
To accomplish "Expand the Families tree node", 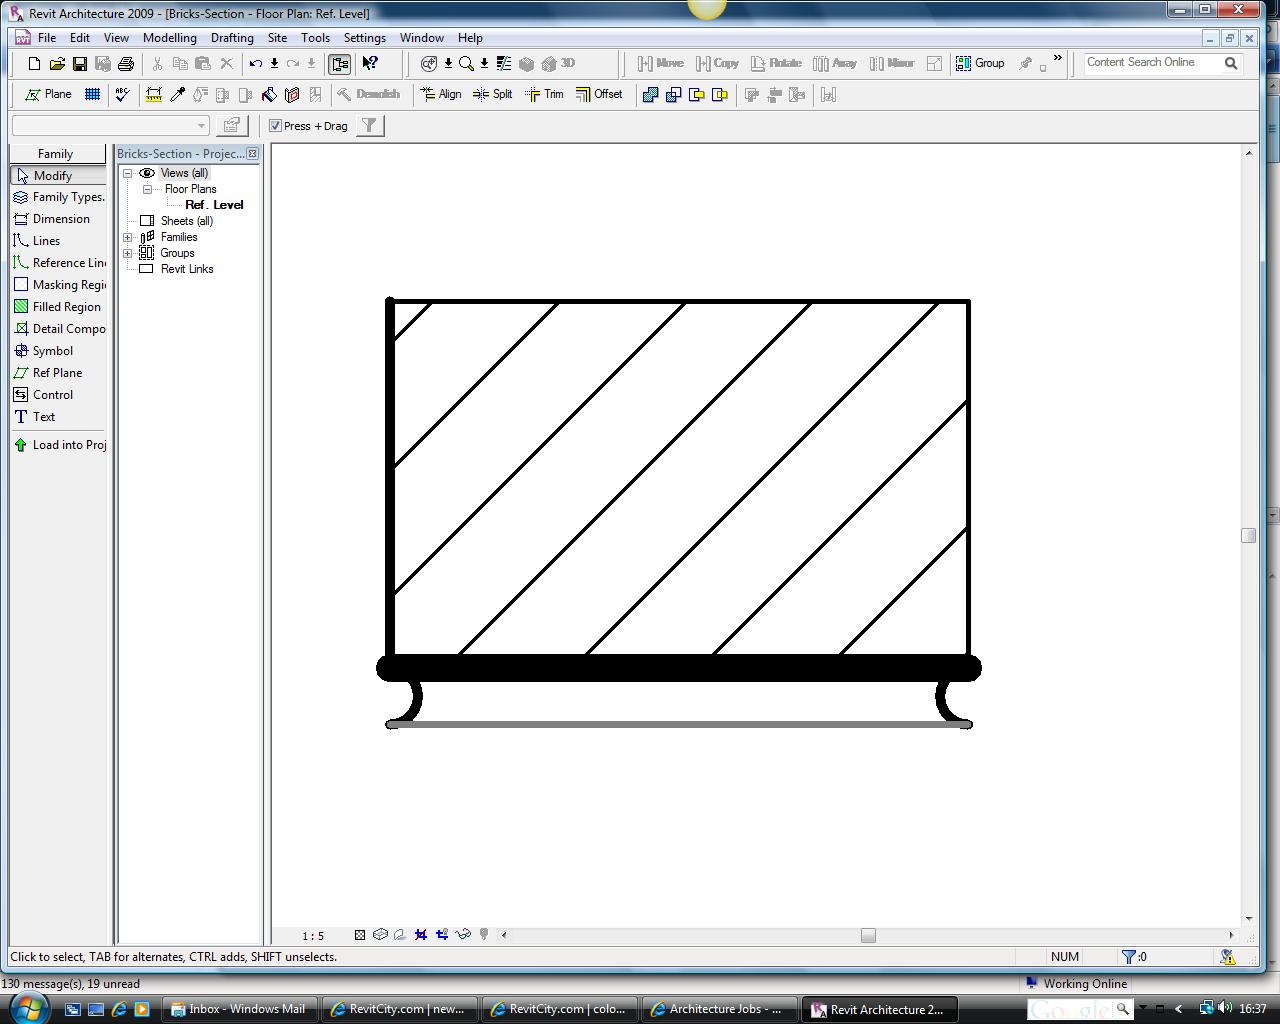I will coord(128,237).
